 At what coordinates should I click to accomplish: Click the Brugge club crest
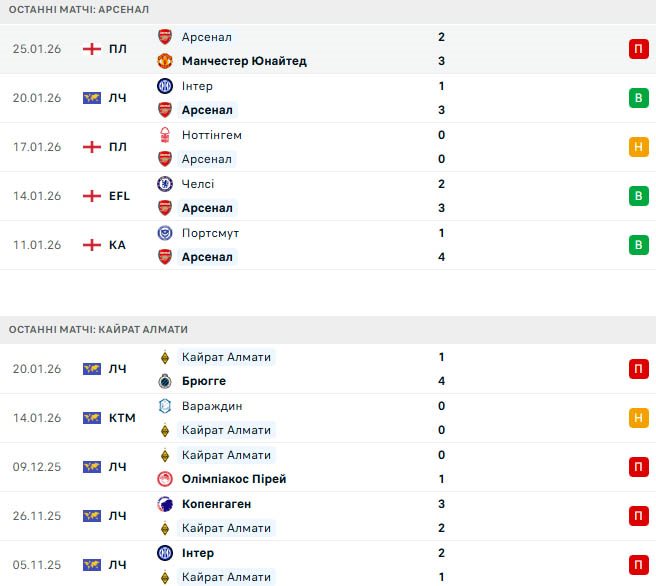[x=165, y=381]
